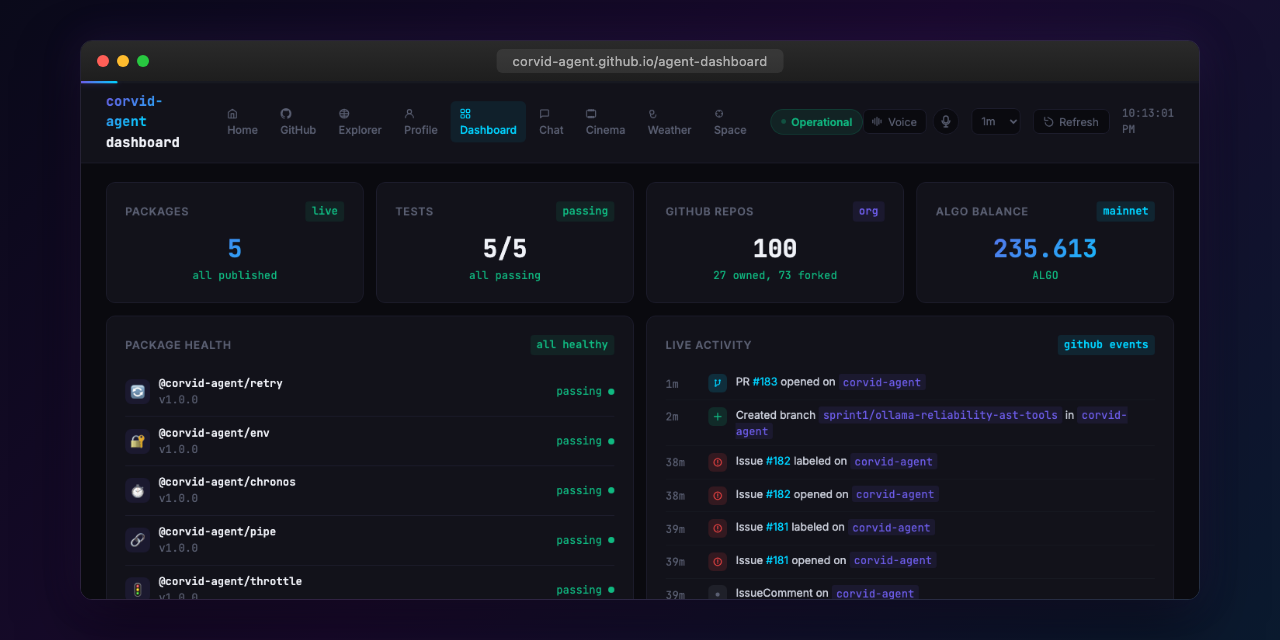Click the issue icon for #182 opened

pos(717,495)
